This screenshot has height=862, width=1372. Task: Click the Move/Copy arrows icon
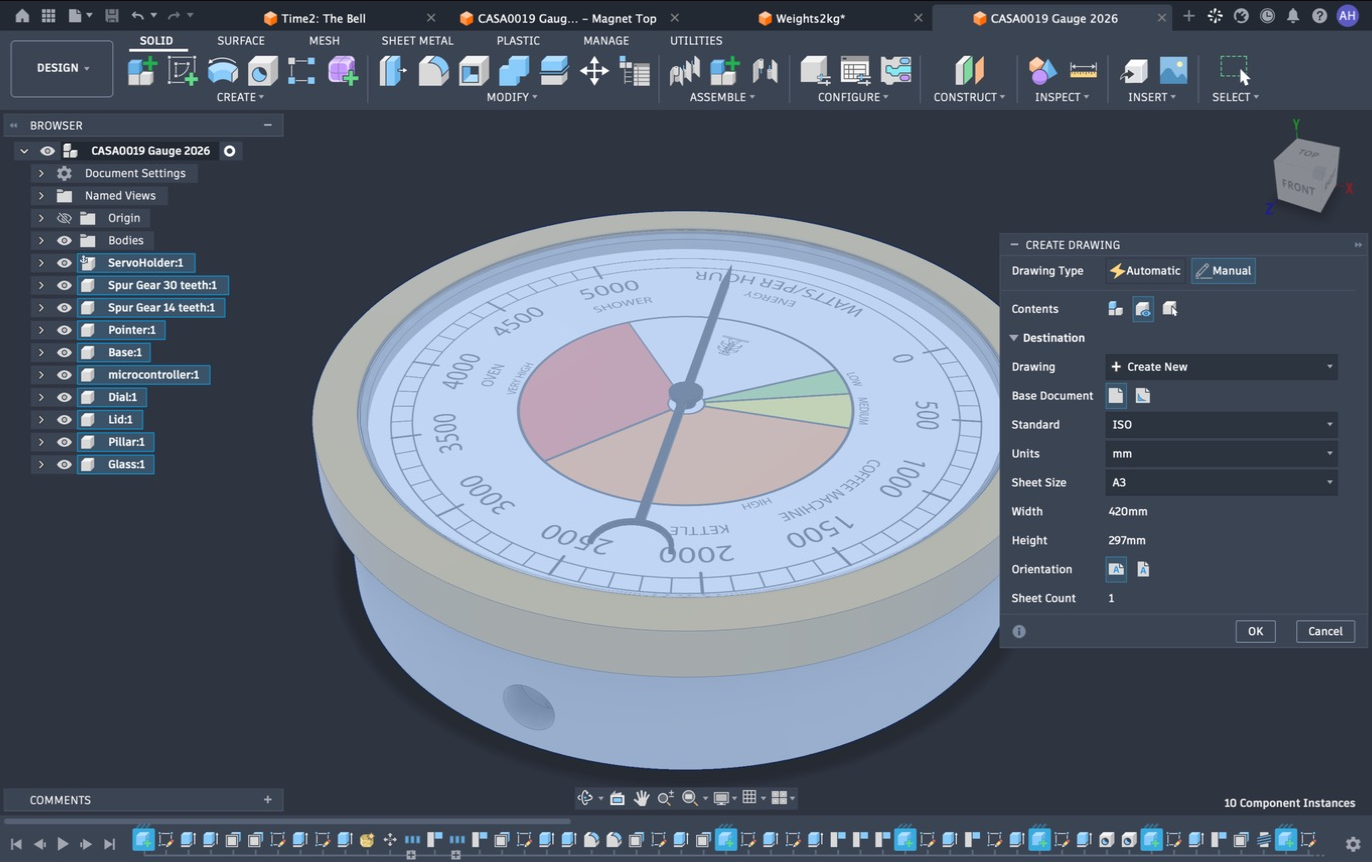click(x=594, y=71)
